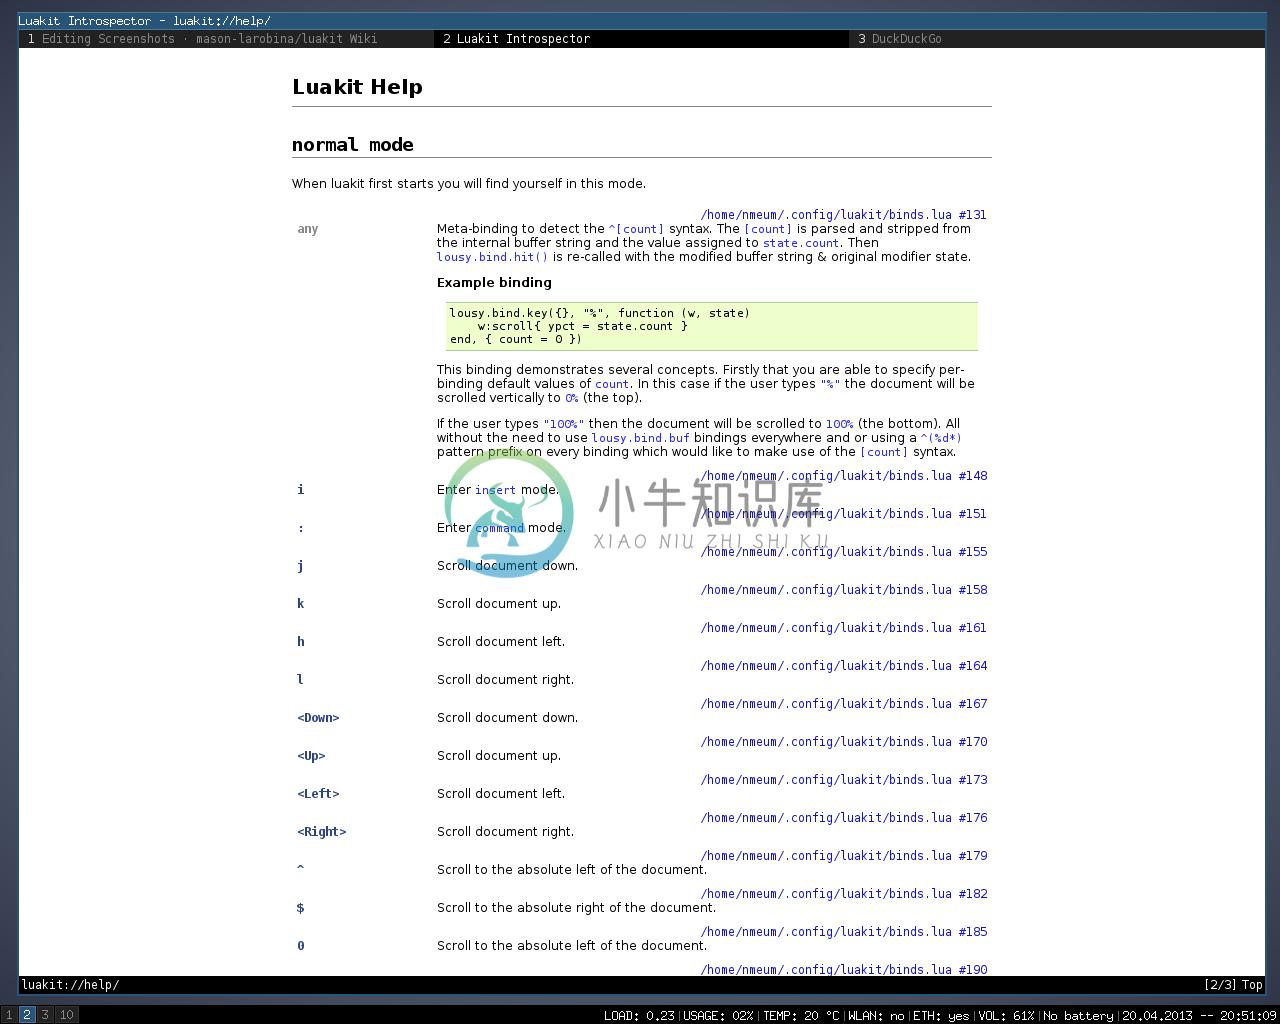Open binds.lua #167 source link
Viewport: 1280px width, 1024px height.
(x=844, y=704)
